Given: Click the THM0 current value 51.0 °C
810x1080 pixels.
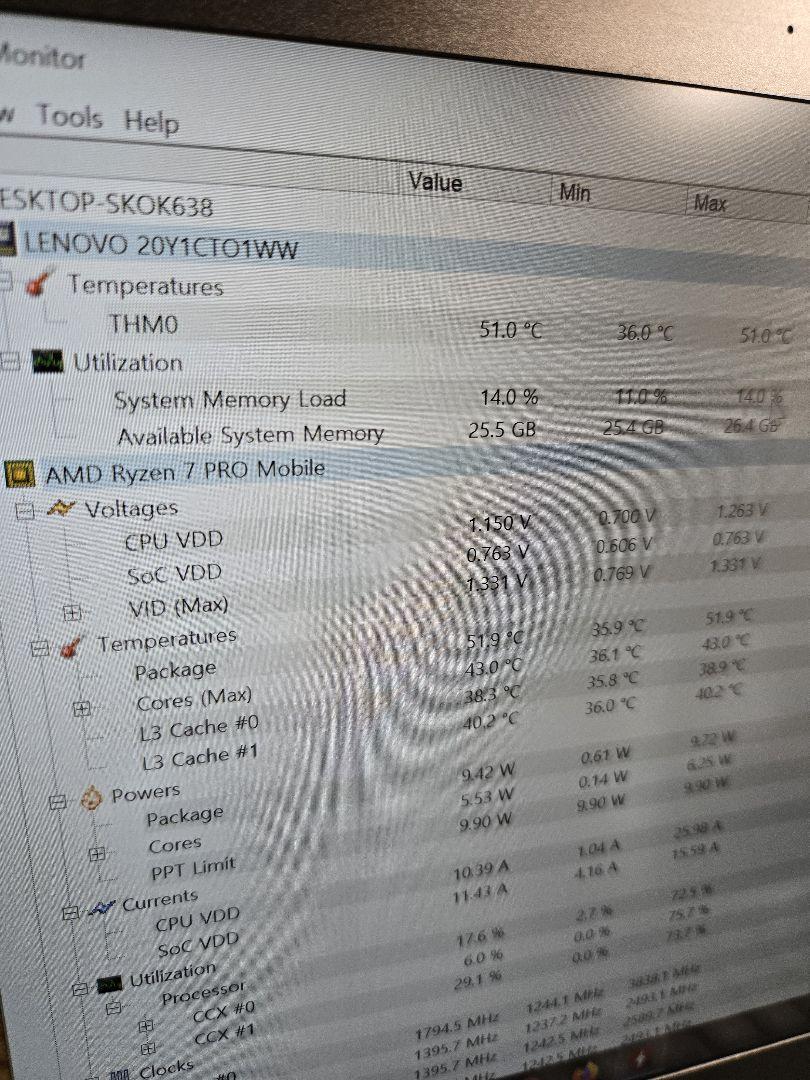Looking at the screenshot, I should coord(511,331).
